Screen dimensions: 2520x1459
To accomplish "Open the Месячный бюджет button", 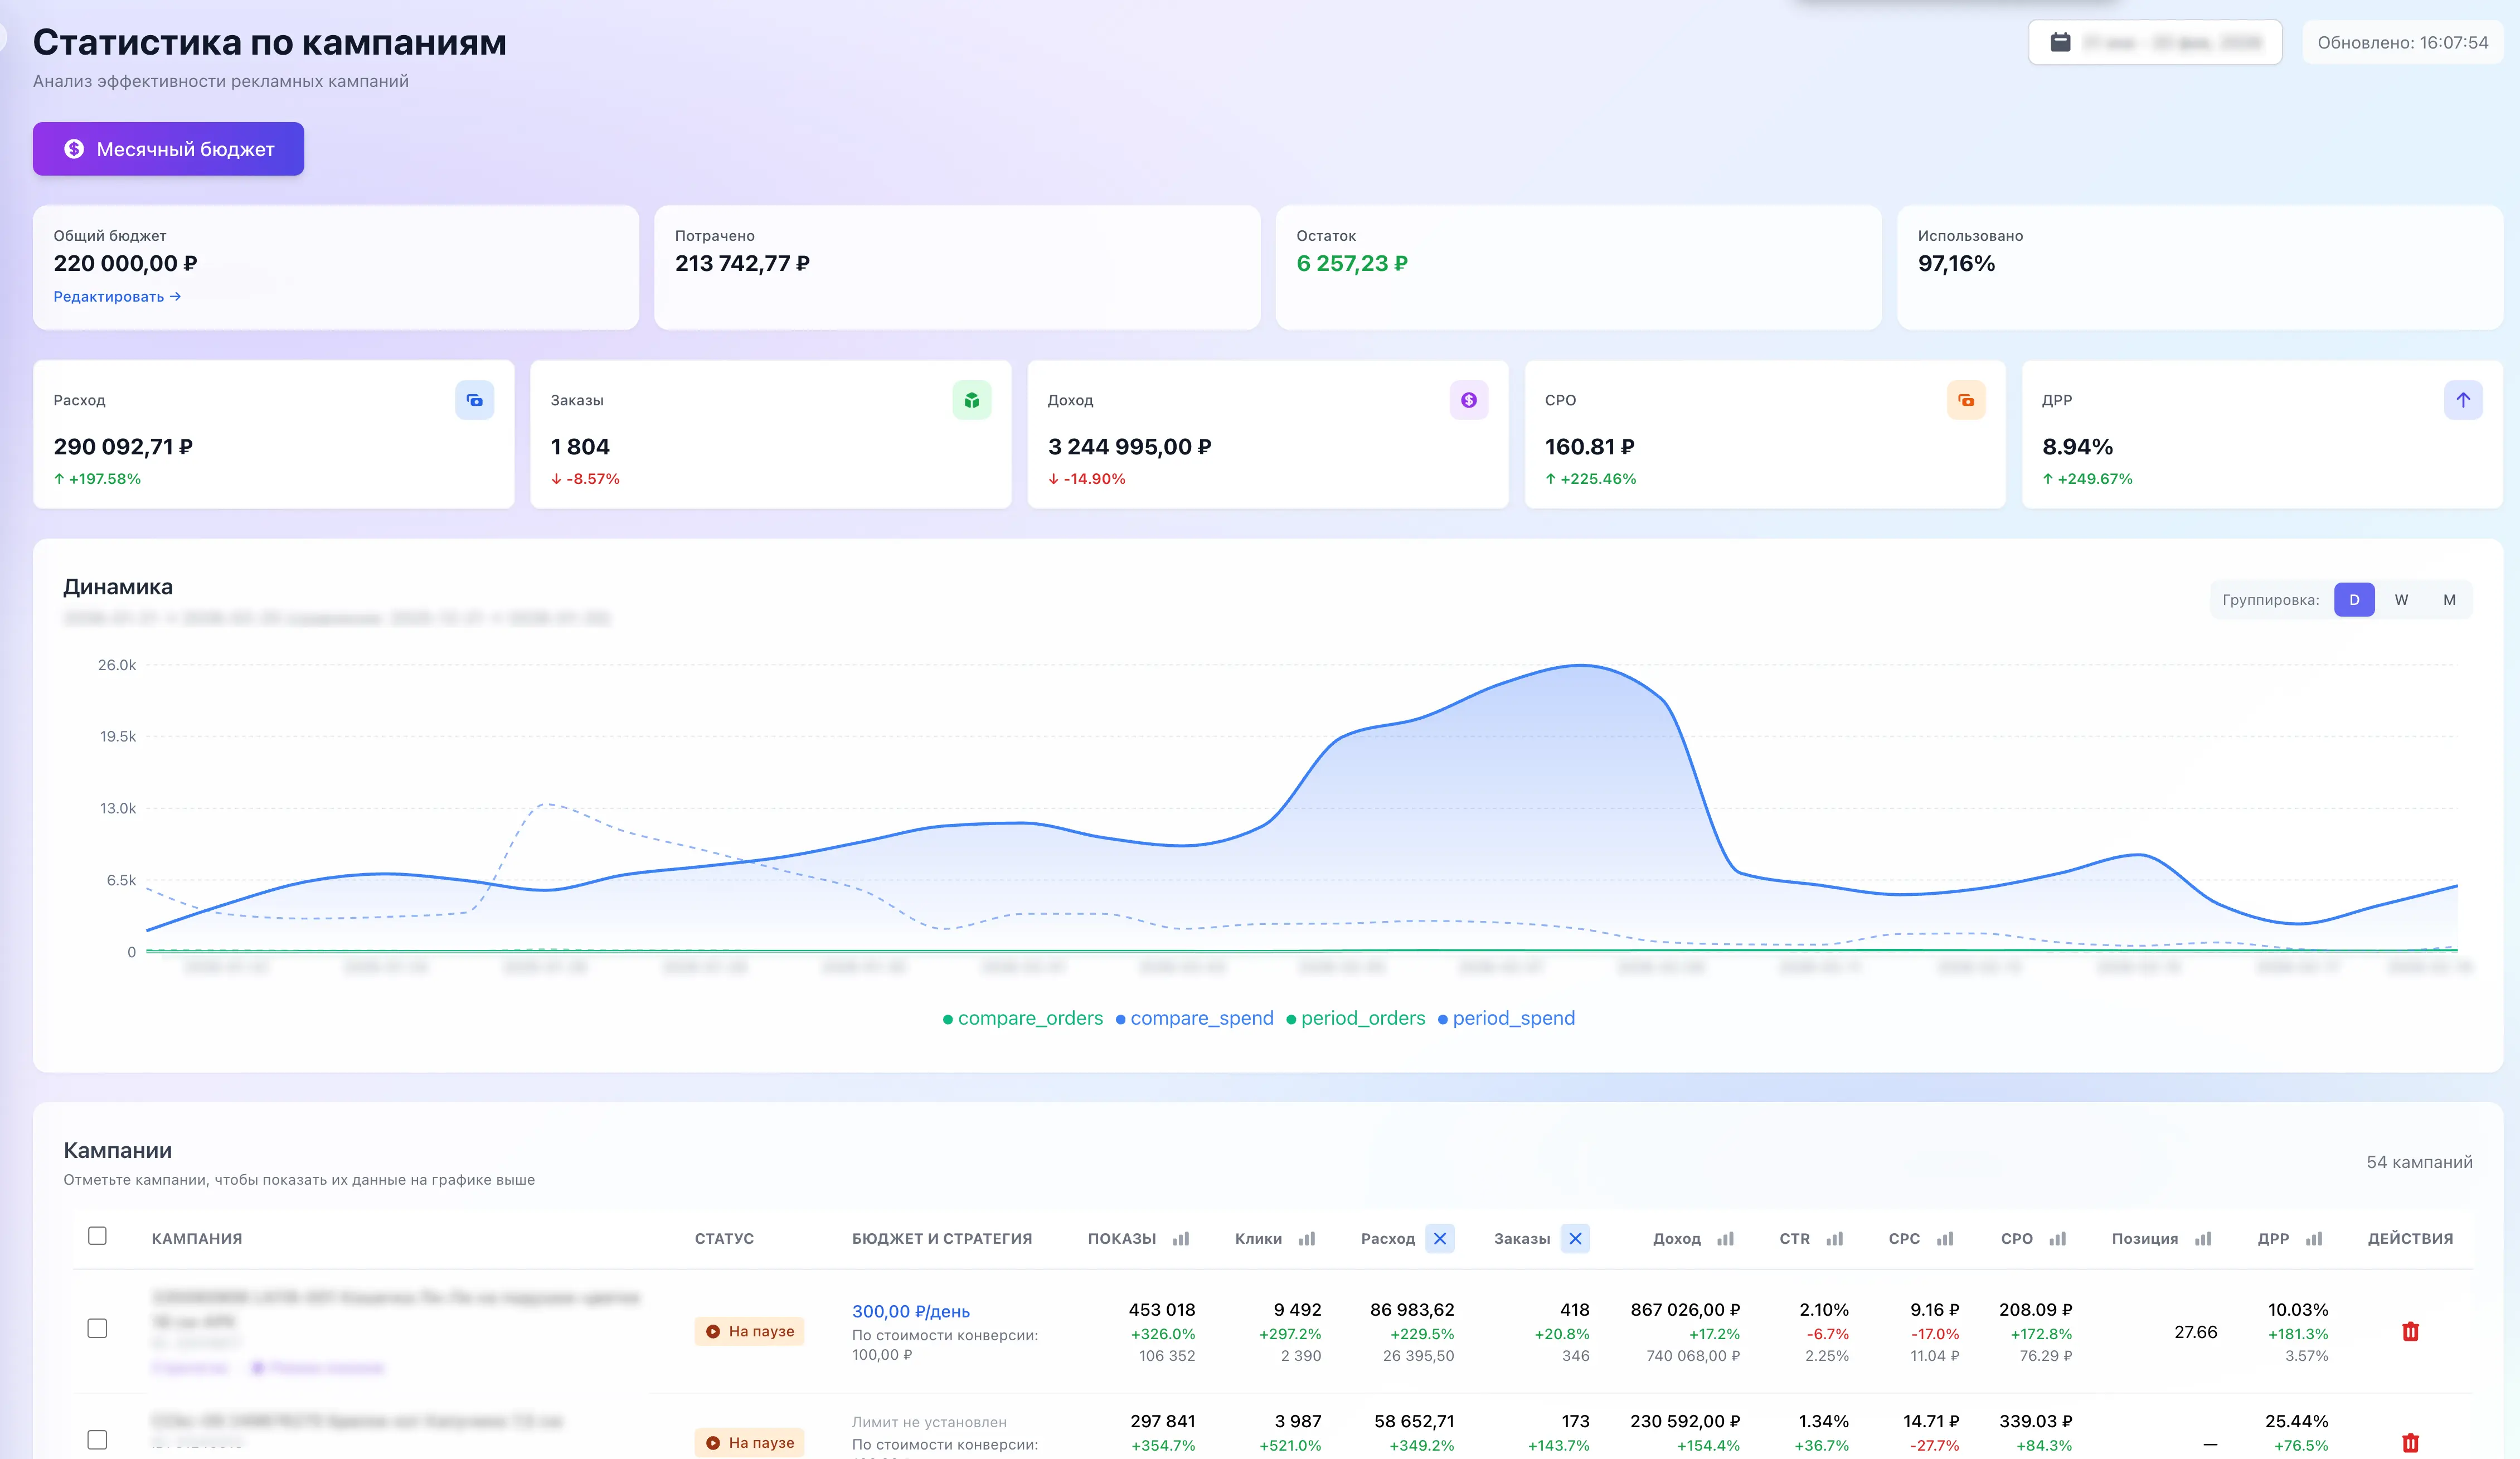I will [168, 149].
